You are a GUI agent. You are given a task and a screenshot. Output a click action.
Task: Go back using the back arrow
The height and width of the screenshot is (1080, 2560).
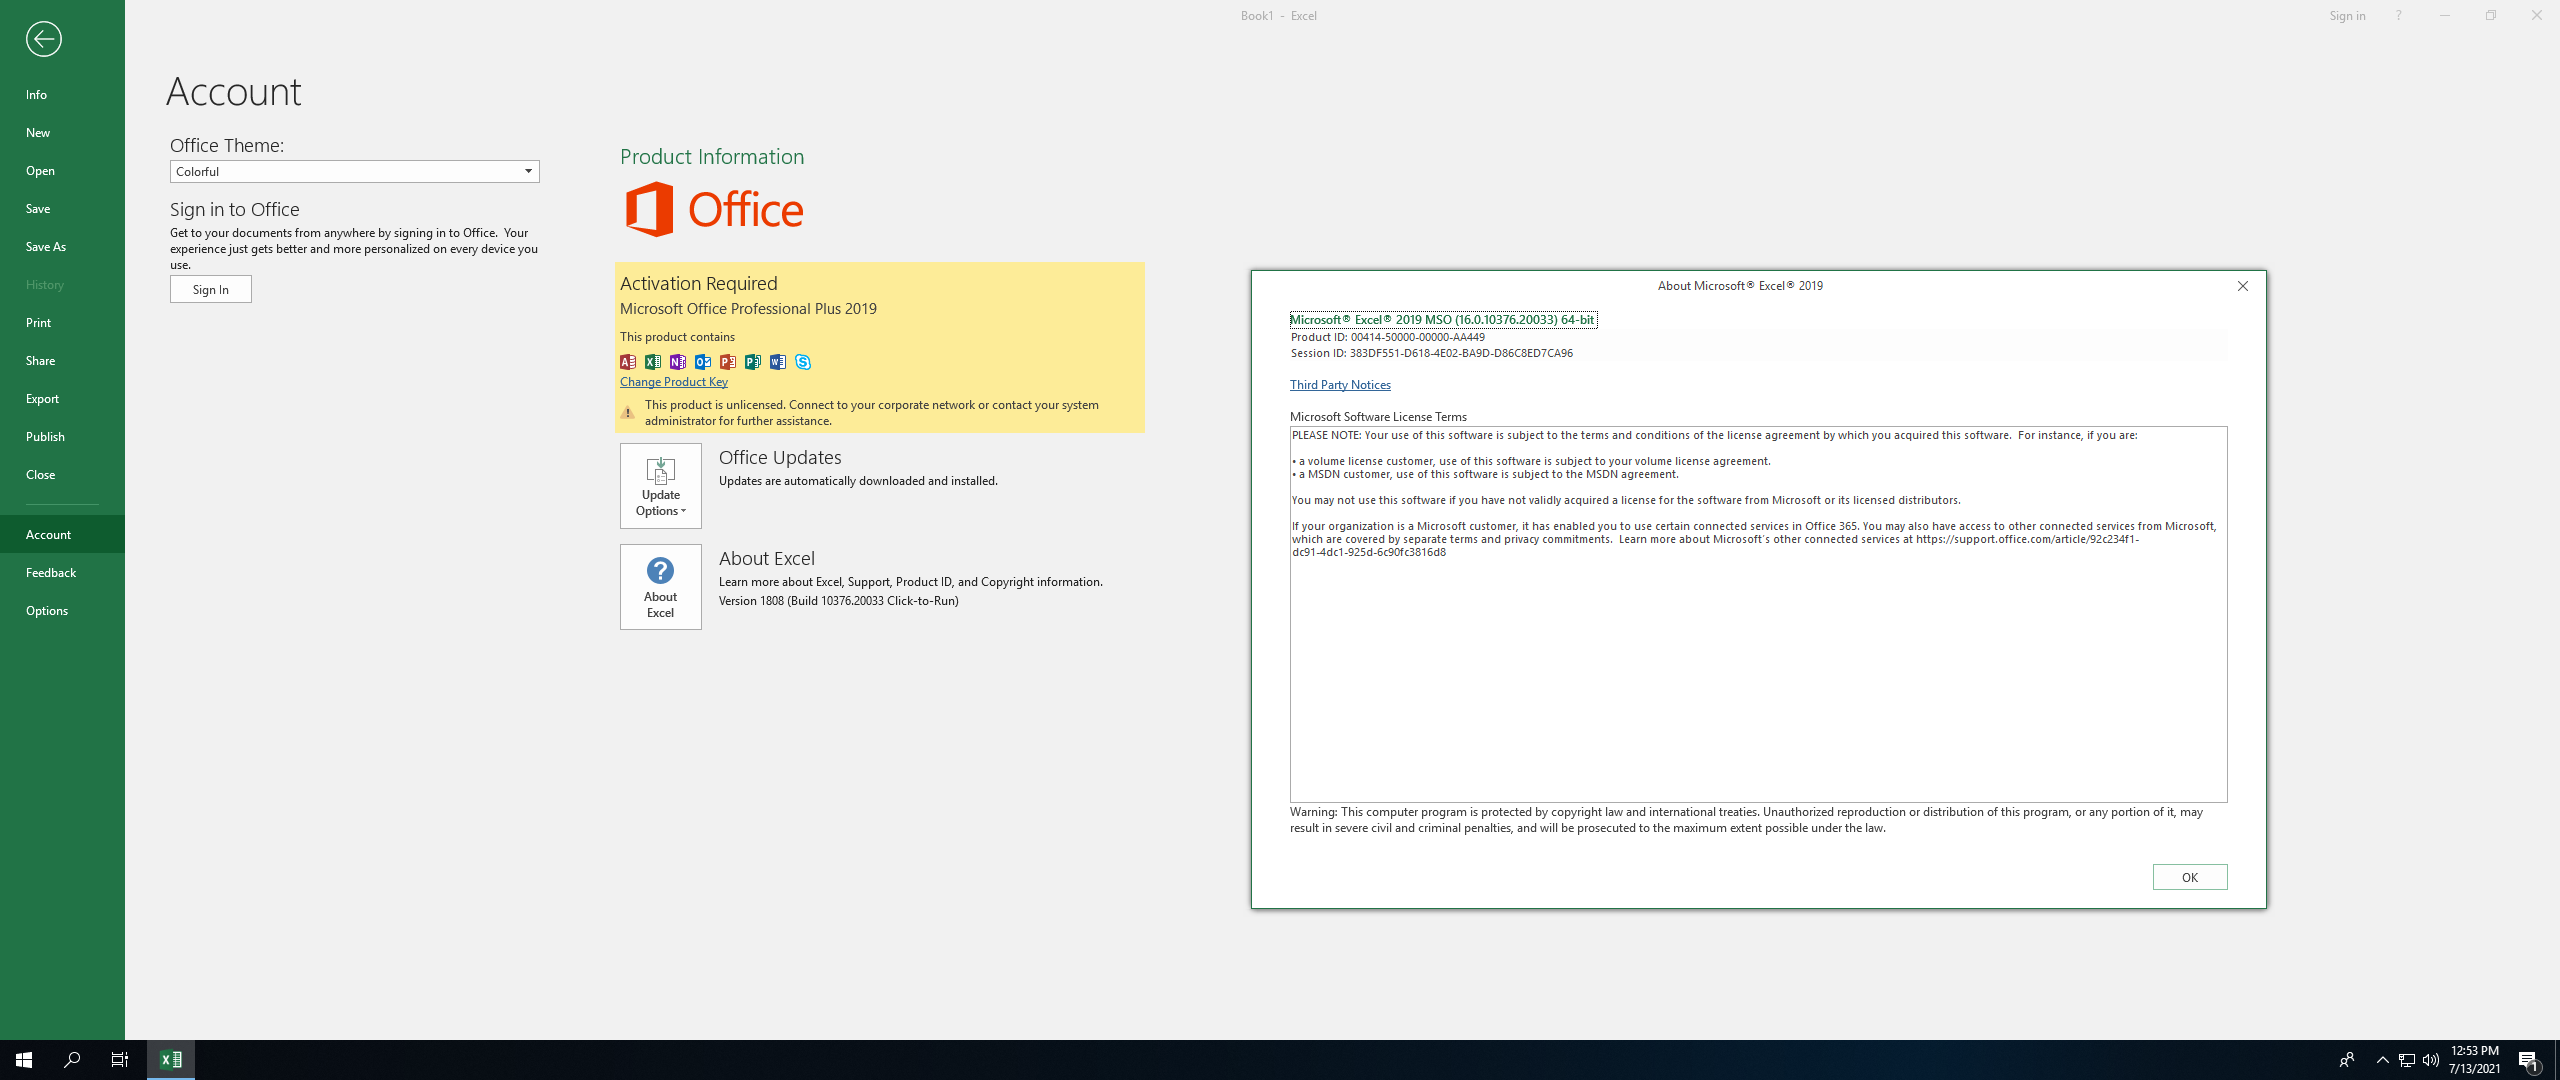coord(43,39)
